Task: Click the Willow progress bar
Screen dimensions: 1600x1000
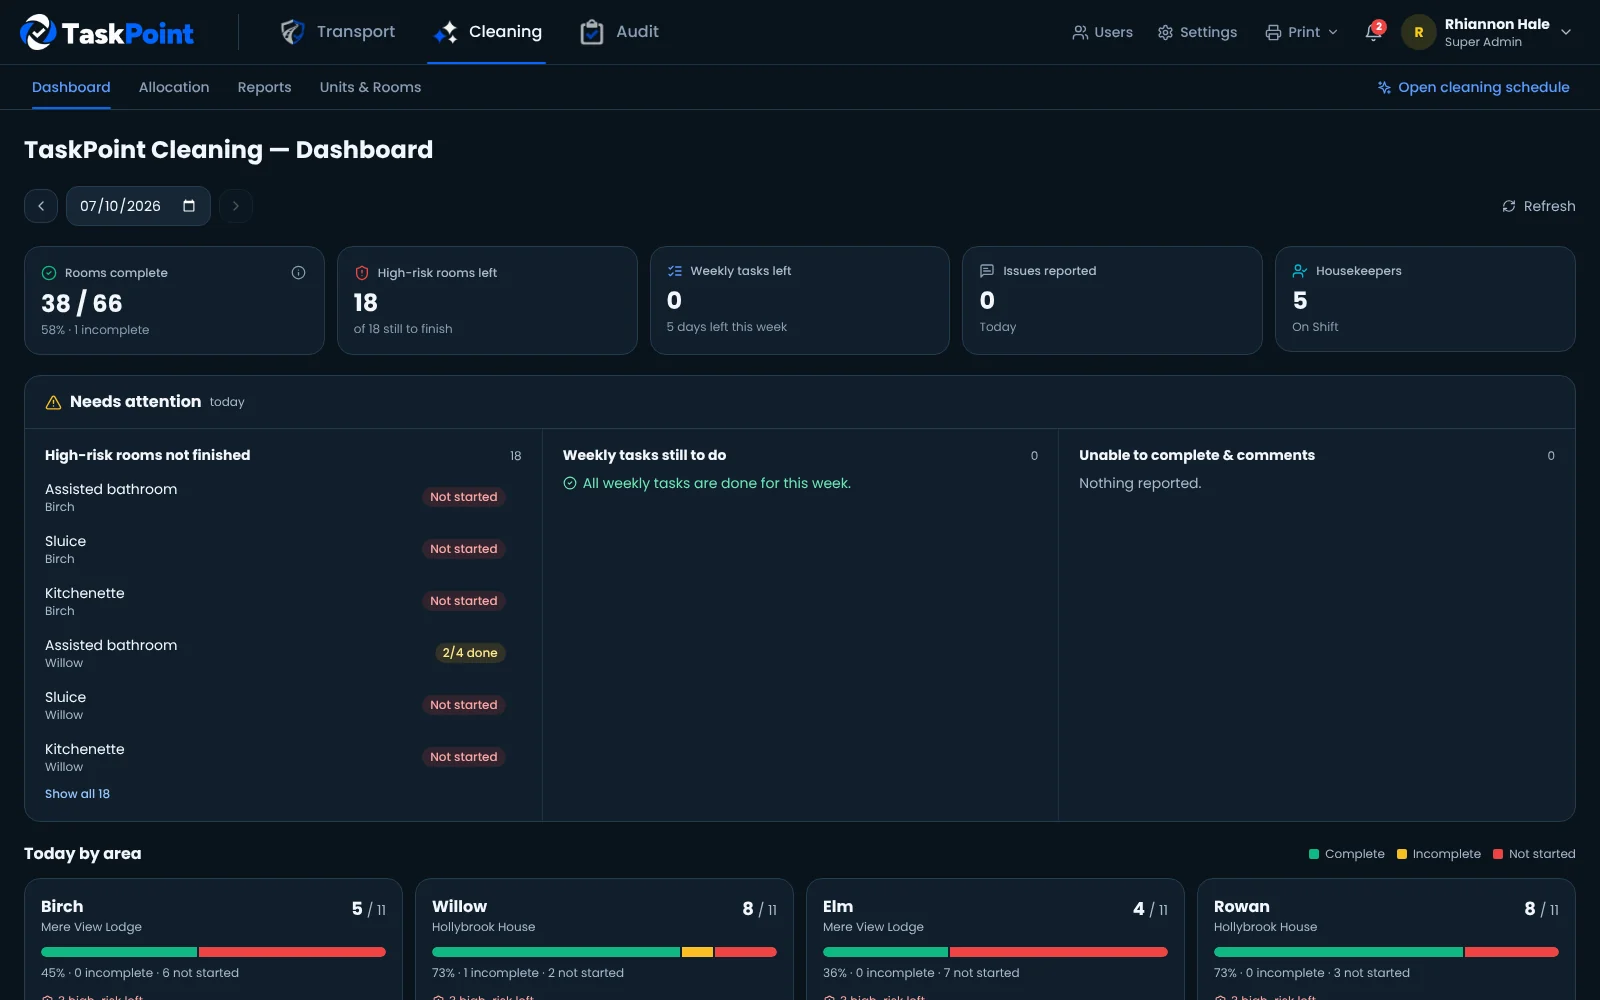Action: (x=604, y=952)
